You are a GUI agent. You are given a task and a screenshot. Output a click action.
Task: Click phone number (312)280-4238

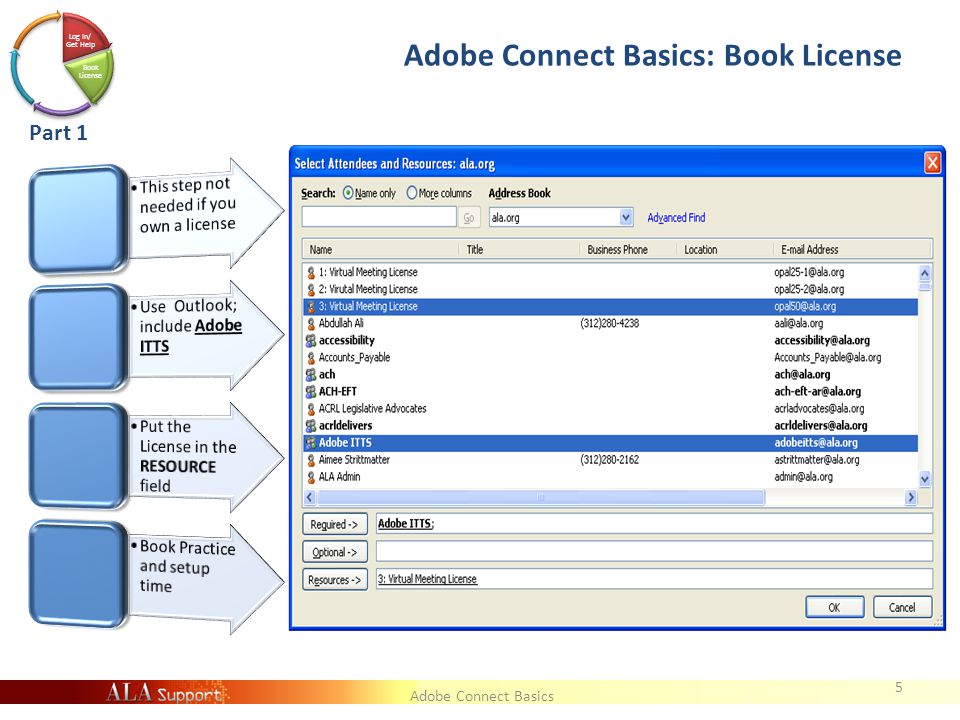point(609,323)
